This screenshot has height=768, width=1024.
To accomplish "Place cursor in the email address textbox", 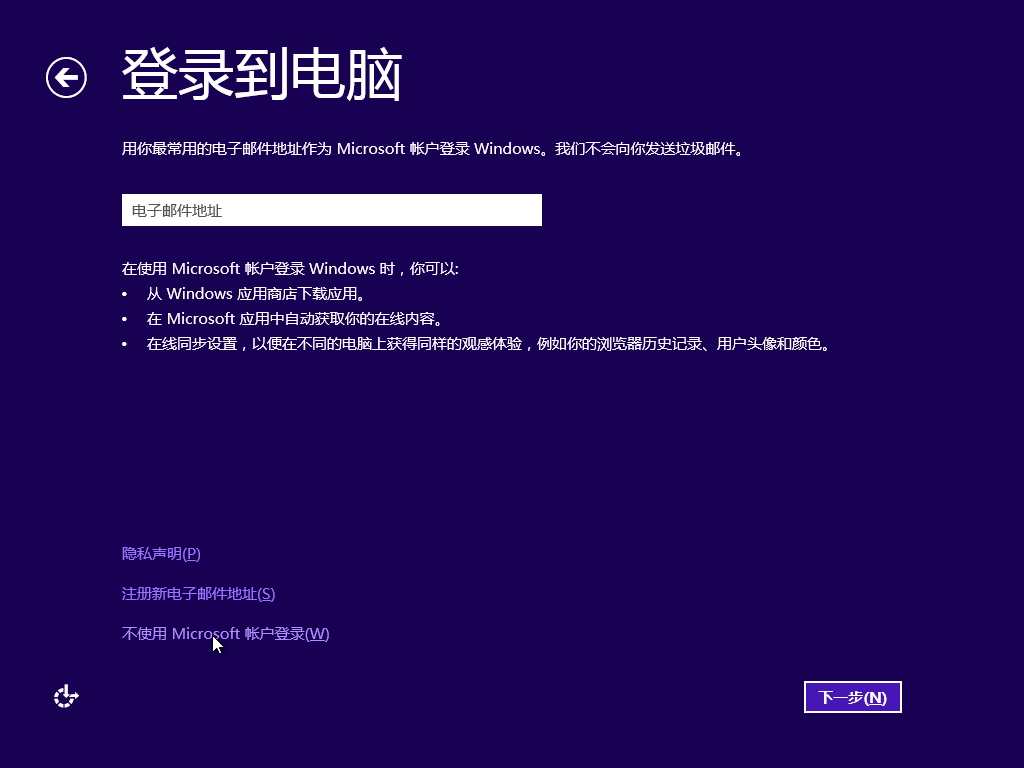I will [331, 210].
